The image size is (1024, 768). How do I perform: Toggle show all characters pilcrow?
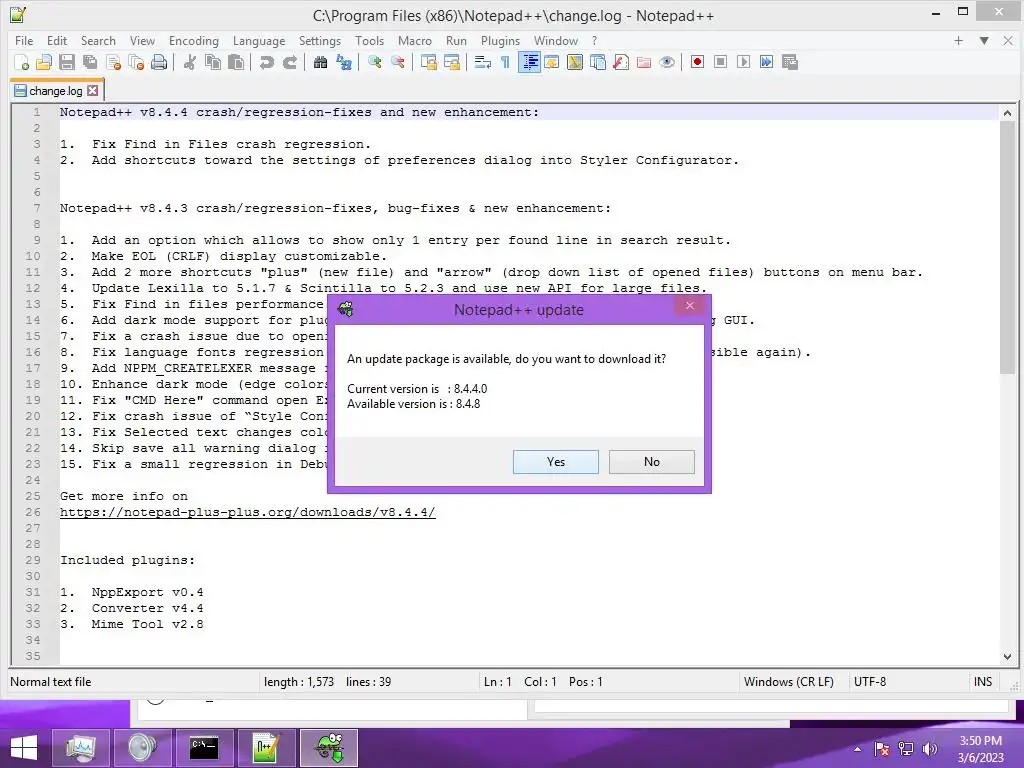(505, 62)
